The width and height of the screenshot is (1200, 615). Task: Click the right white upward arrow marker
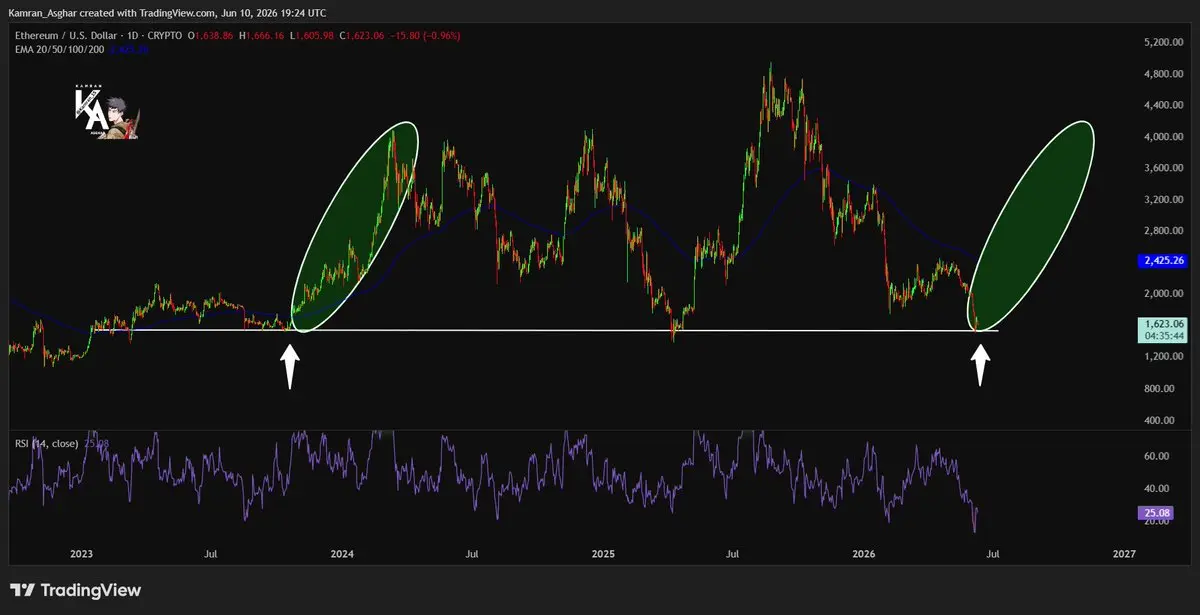pyautogui.click(x=981, y=366)
